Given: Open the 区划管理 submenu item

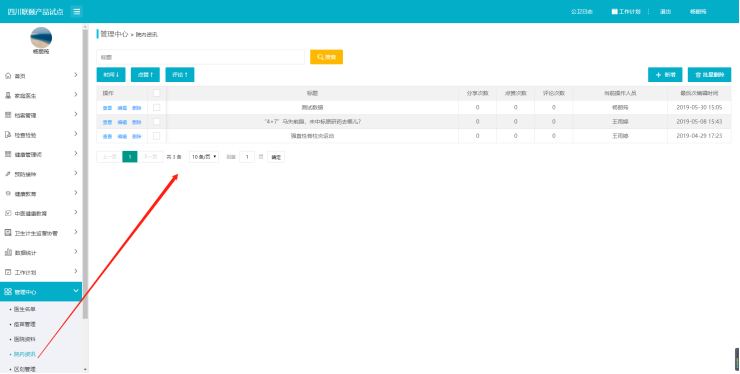Looking at the screenshot, I should (25, 369).
